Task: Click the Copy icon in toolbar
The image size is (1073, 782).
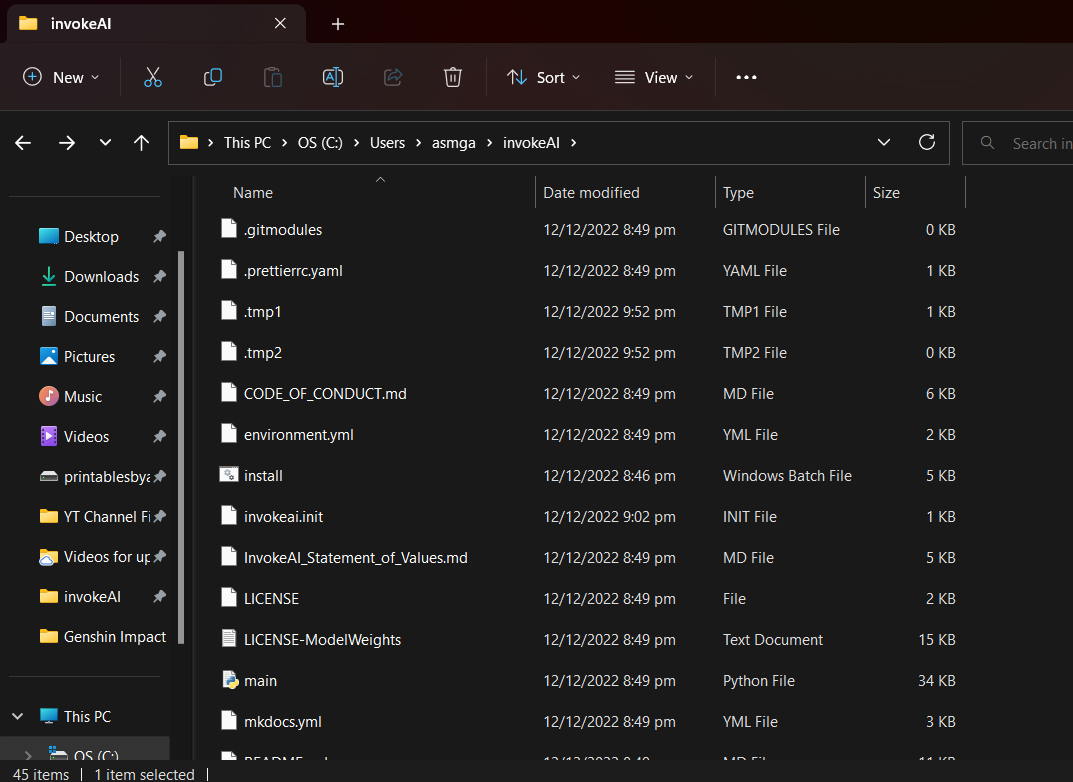Action: tap(213, 77)
